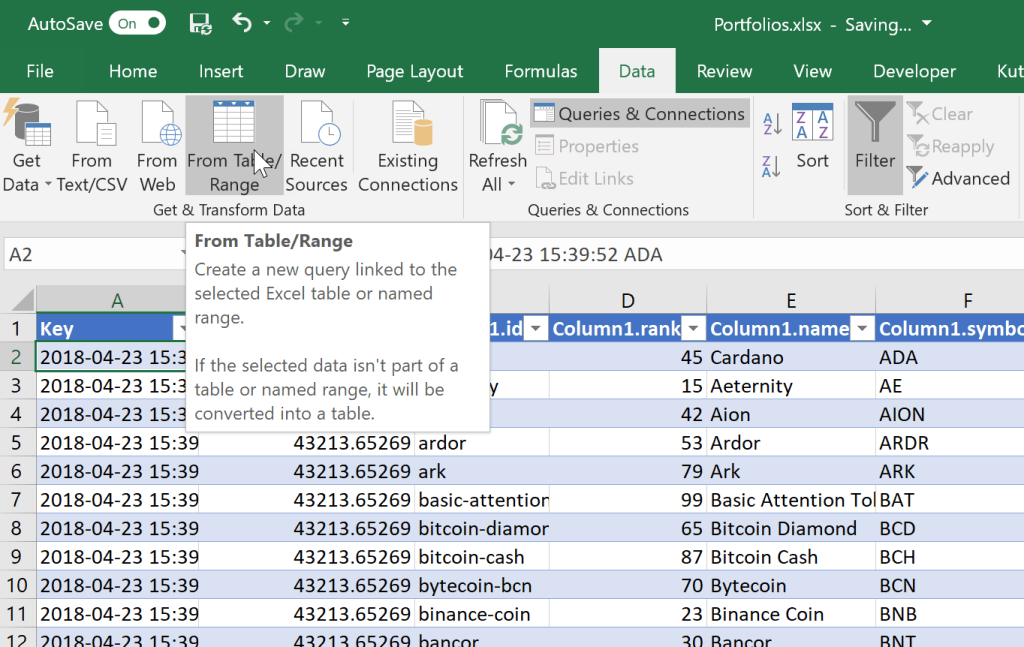The image size is (1024, 647).
Task: Toggle the Queries & Connections pane
Action: coord(640,114)
